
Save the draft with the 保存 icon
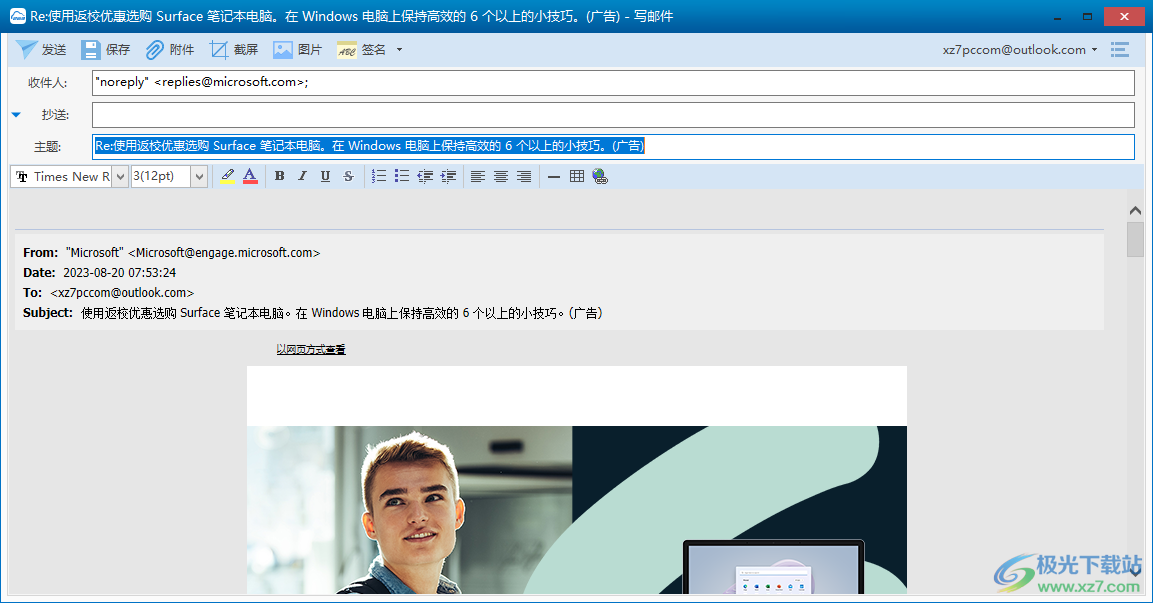pos(91,50)
